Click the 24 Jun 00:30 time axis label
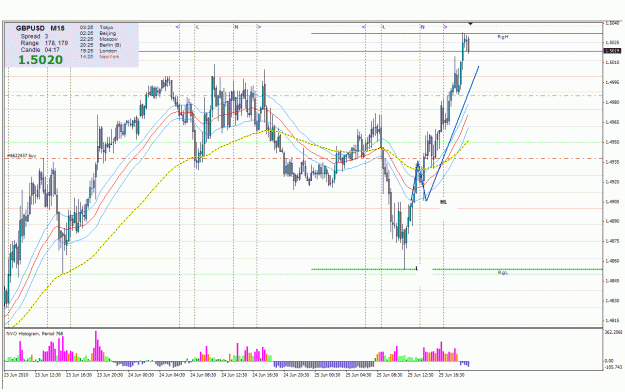Image resolution: width=625 pixels, height=392 pixels. click(141, 375)
